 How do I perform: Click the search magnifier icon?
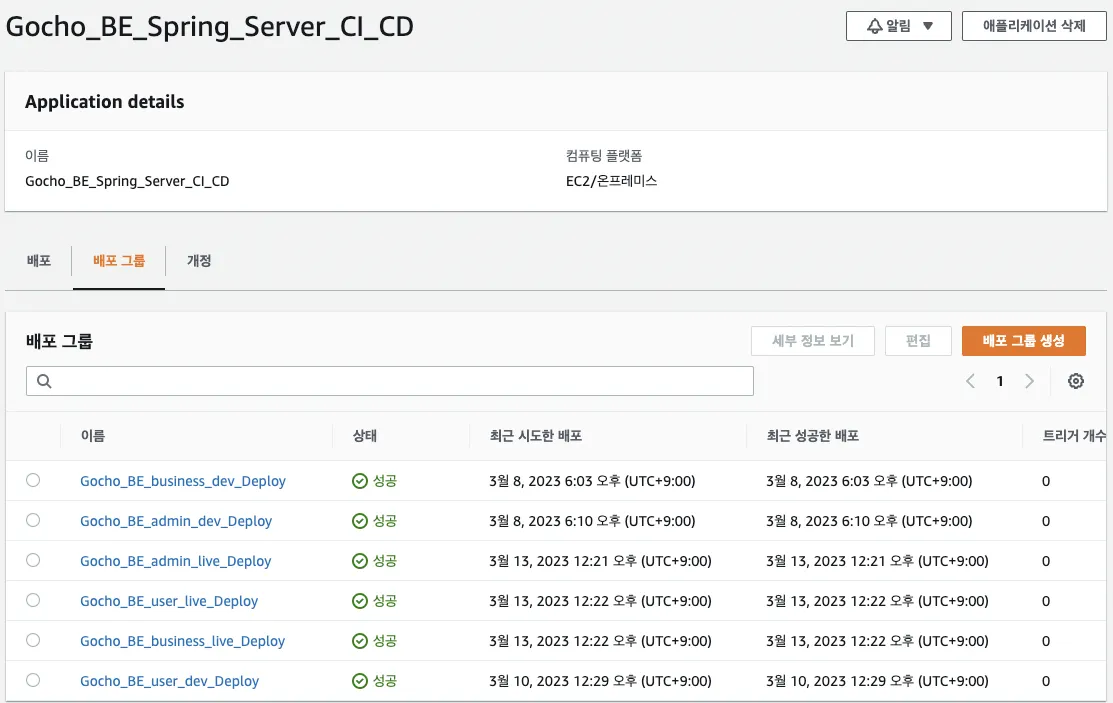coord(44,381)
